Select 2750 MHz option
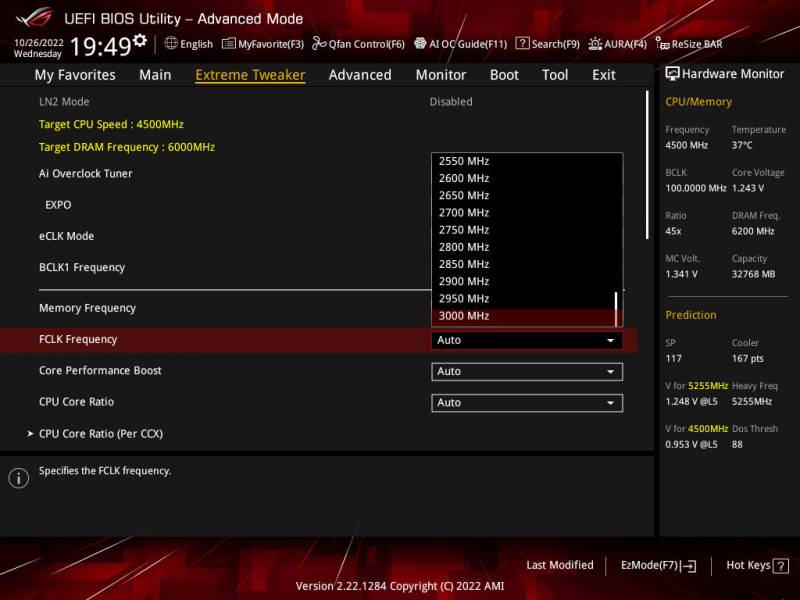This screenshot has height=600, width=800. (x=523, y=230)
